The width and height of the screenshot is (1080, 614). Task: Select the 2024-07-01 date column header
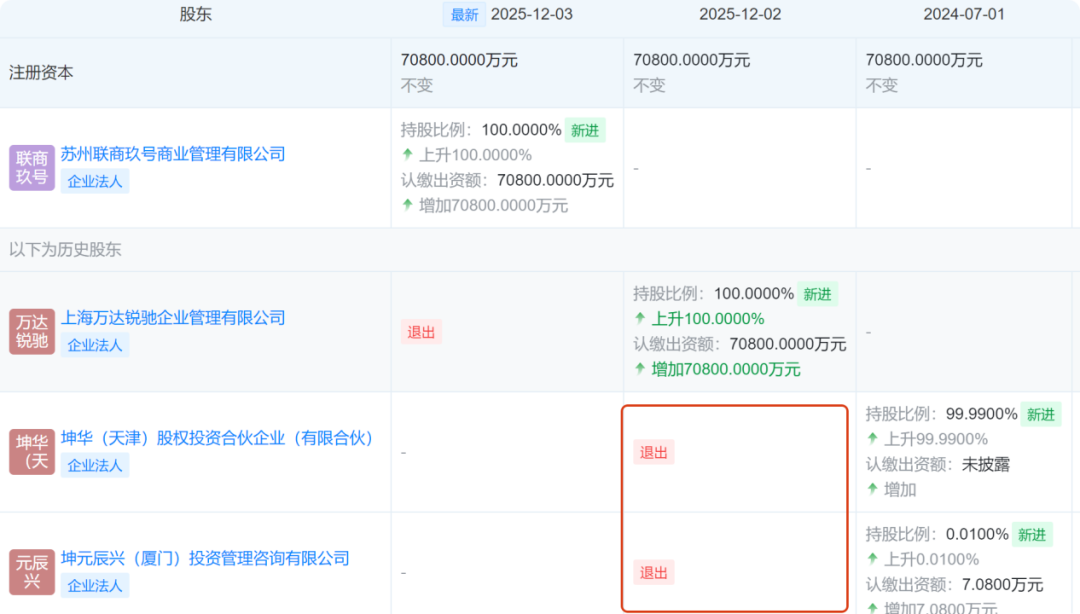pyautogui.click(x=964, y=15)
